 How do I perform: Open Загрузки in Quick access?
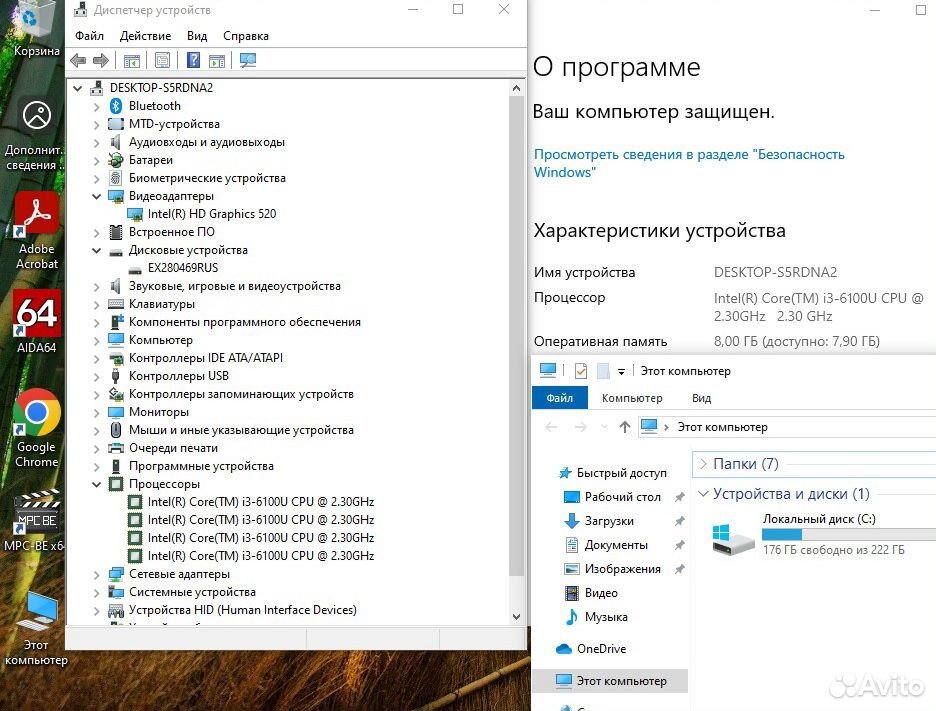point(609,521)
